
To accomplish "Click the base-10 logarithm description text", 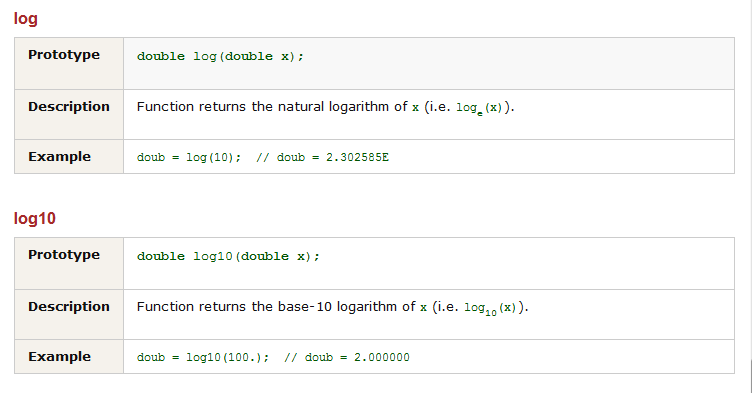I will (x=332, y=307).
